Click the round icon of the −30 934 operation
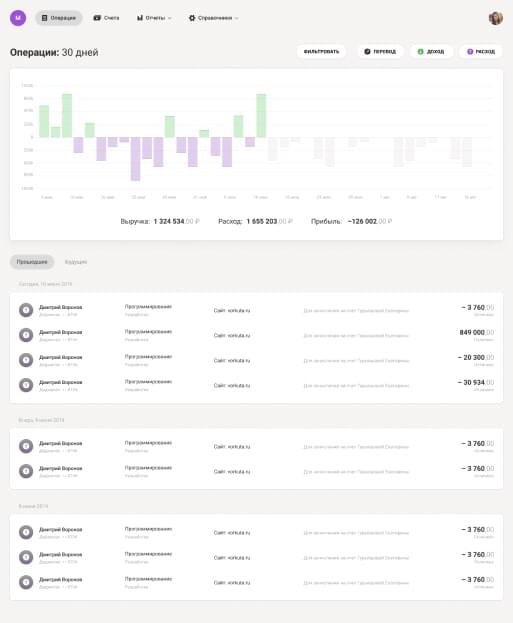Screen dimensions: 513x623 point(26,385)
